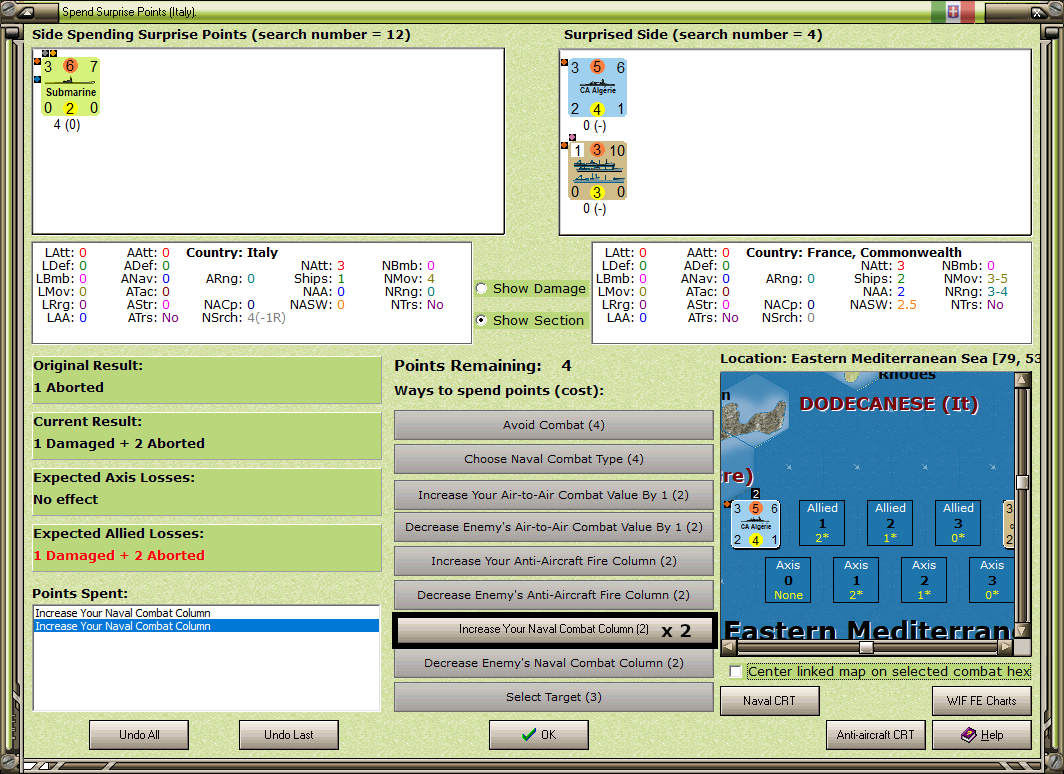Click map horizontal scrollbar left arrow

point(728,647)
